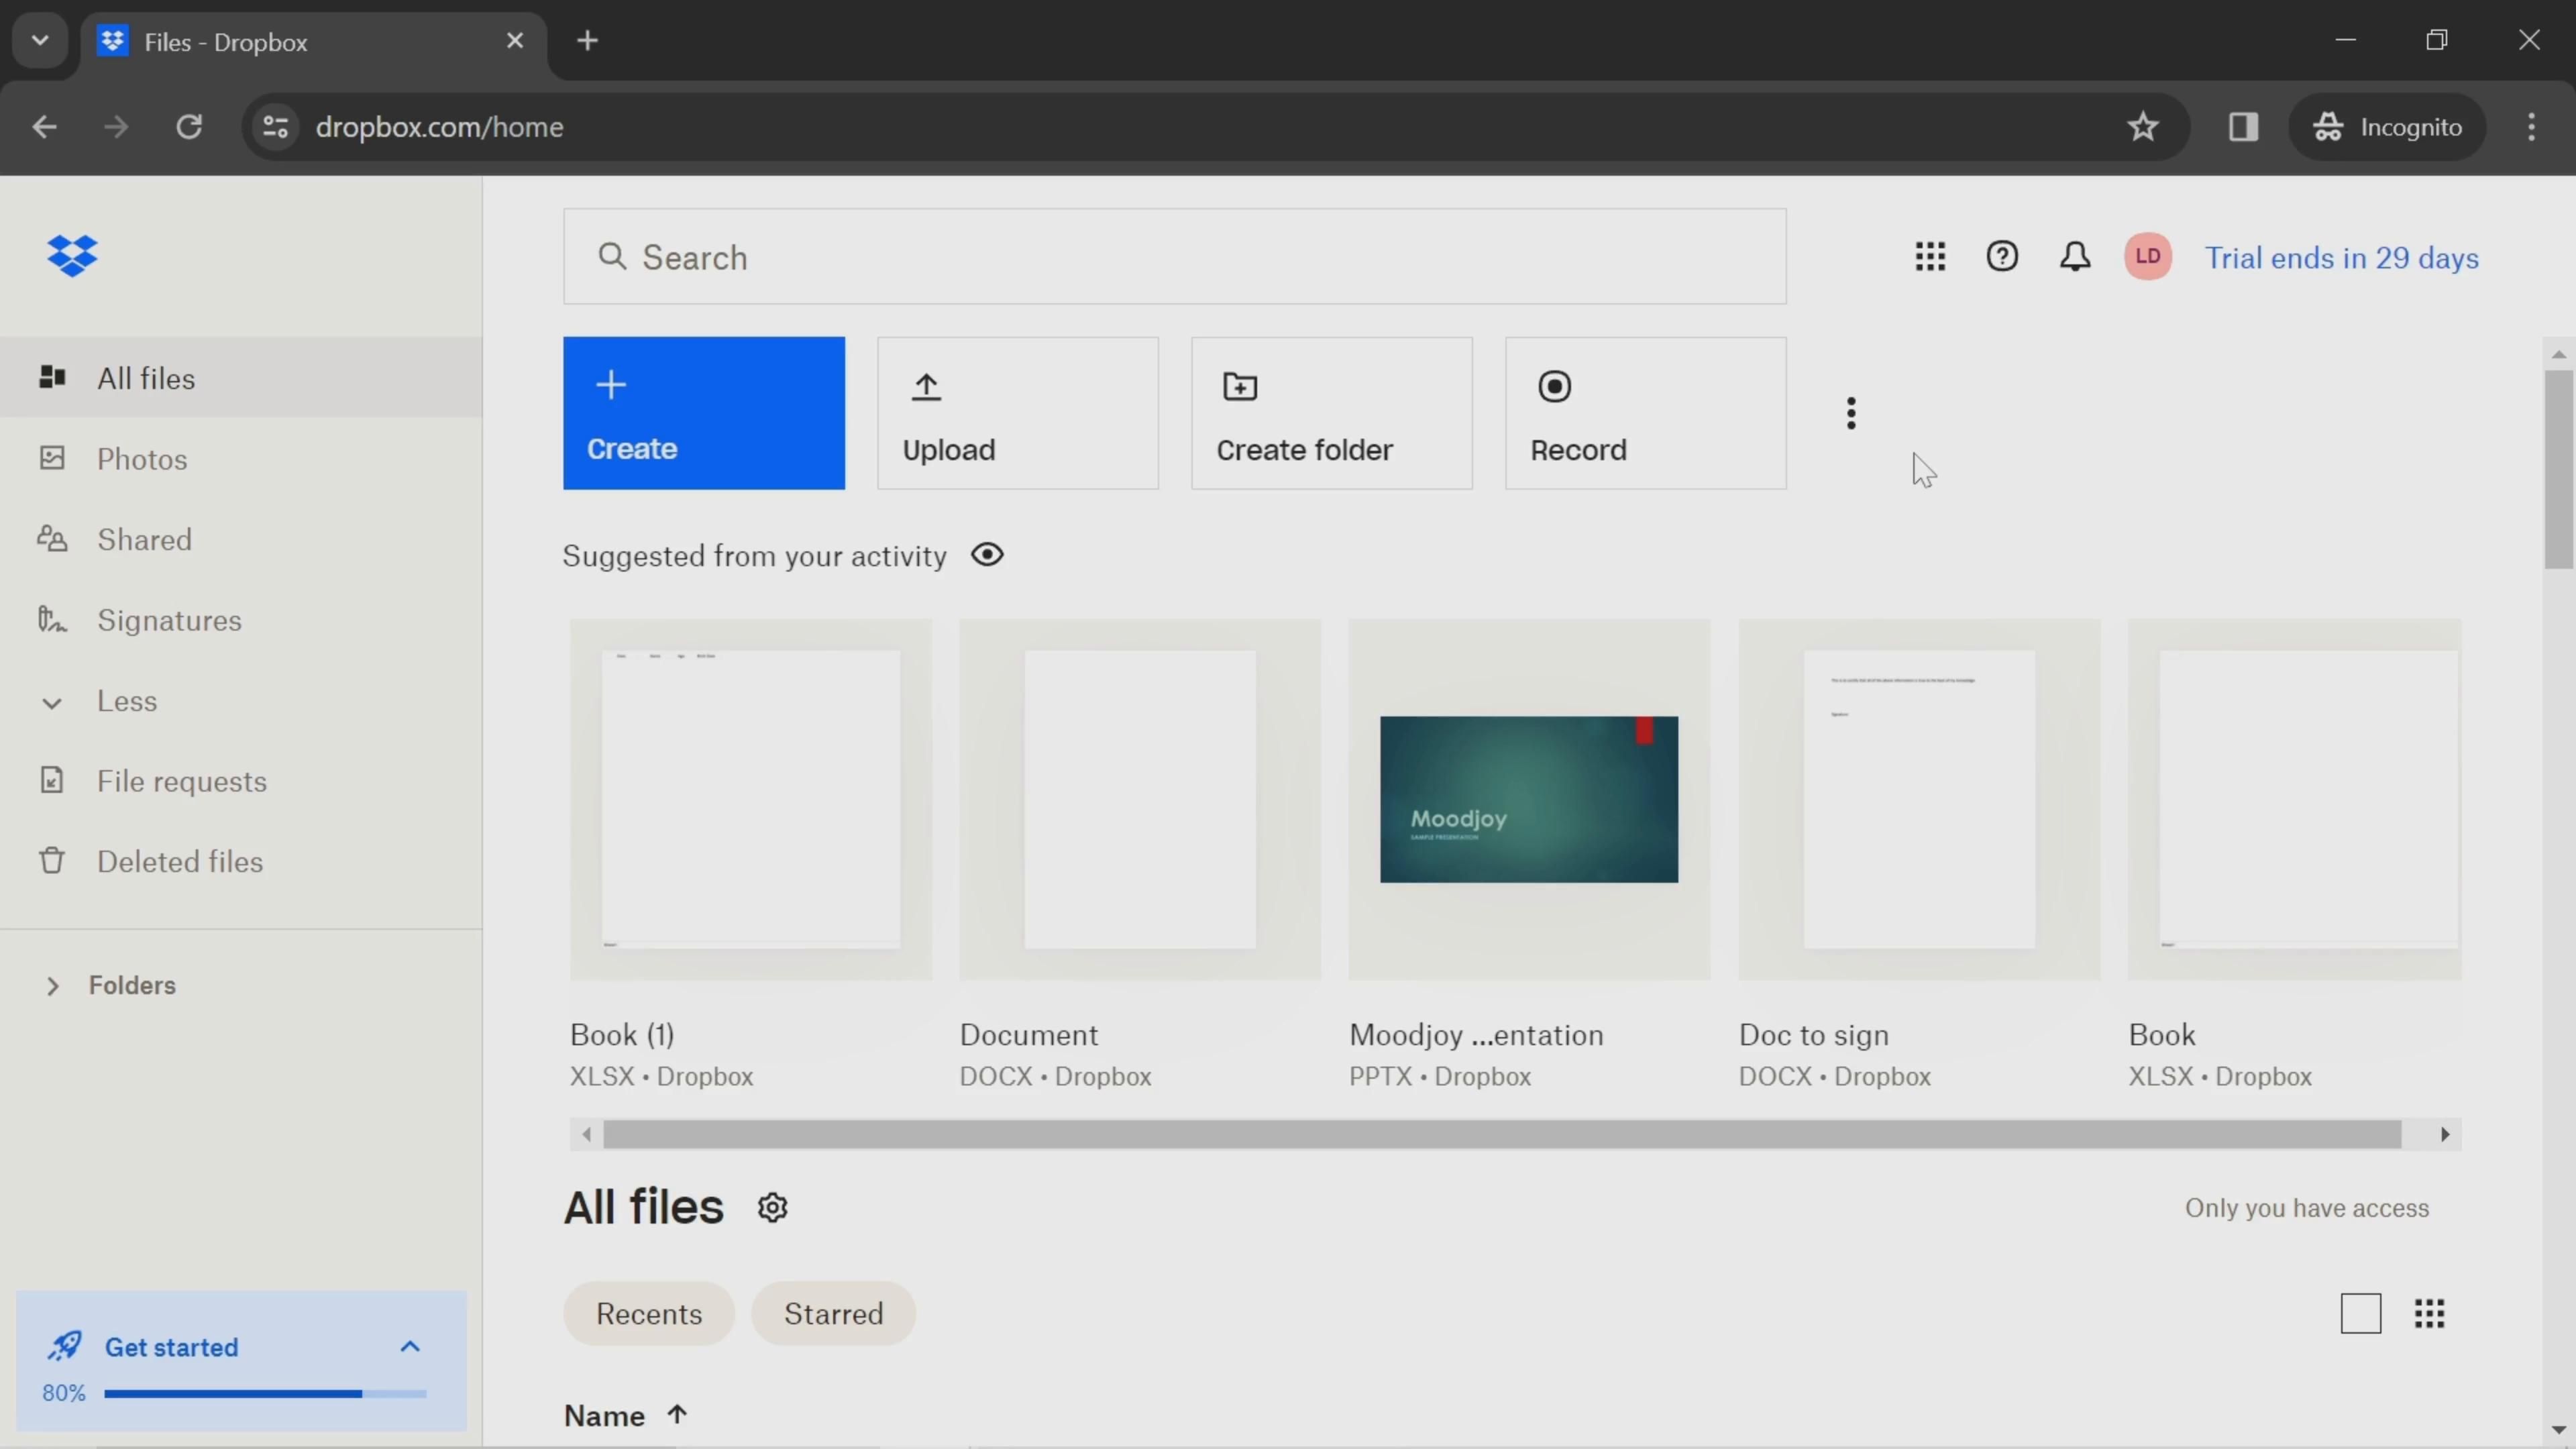Open the notifications bell
2576x1449 pixels.
tap(2074, 257)
